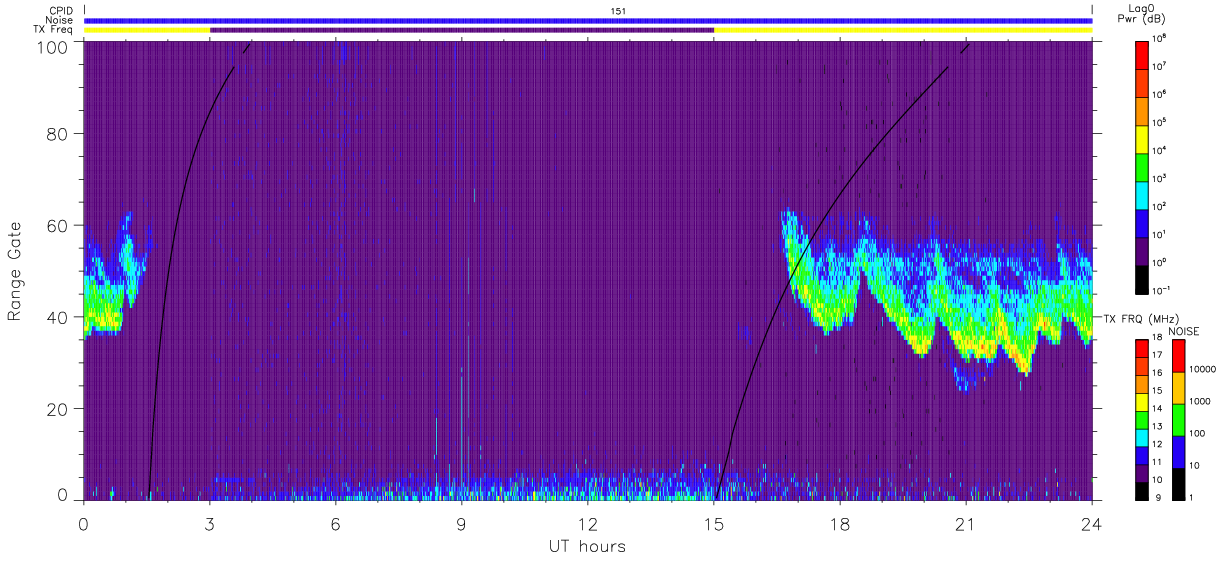Screen dimensions: 1228x567
Task: Click the red segment of Lag0 Pwr colorbar
Action: tap(1142, 54)
